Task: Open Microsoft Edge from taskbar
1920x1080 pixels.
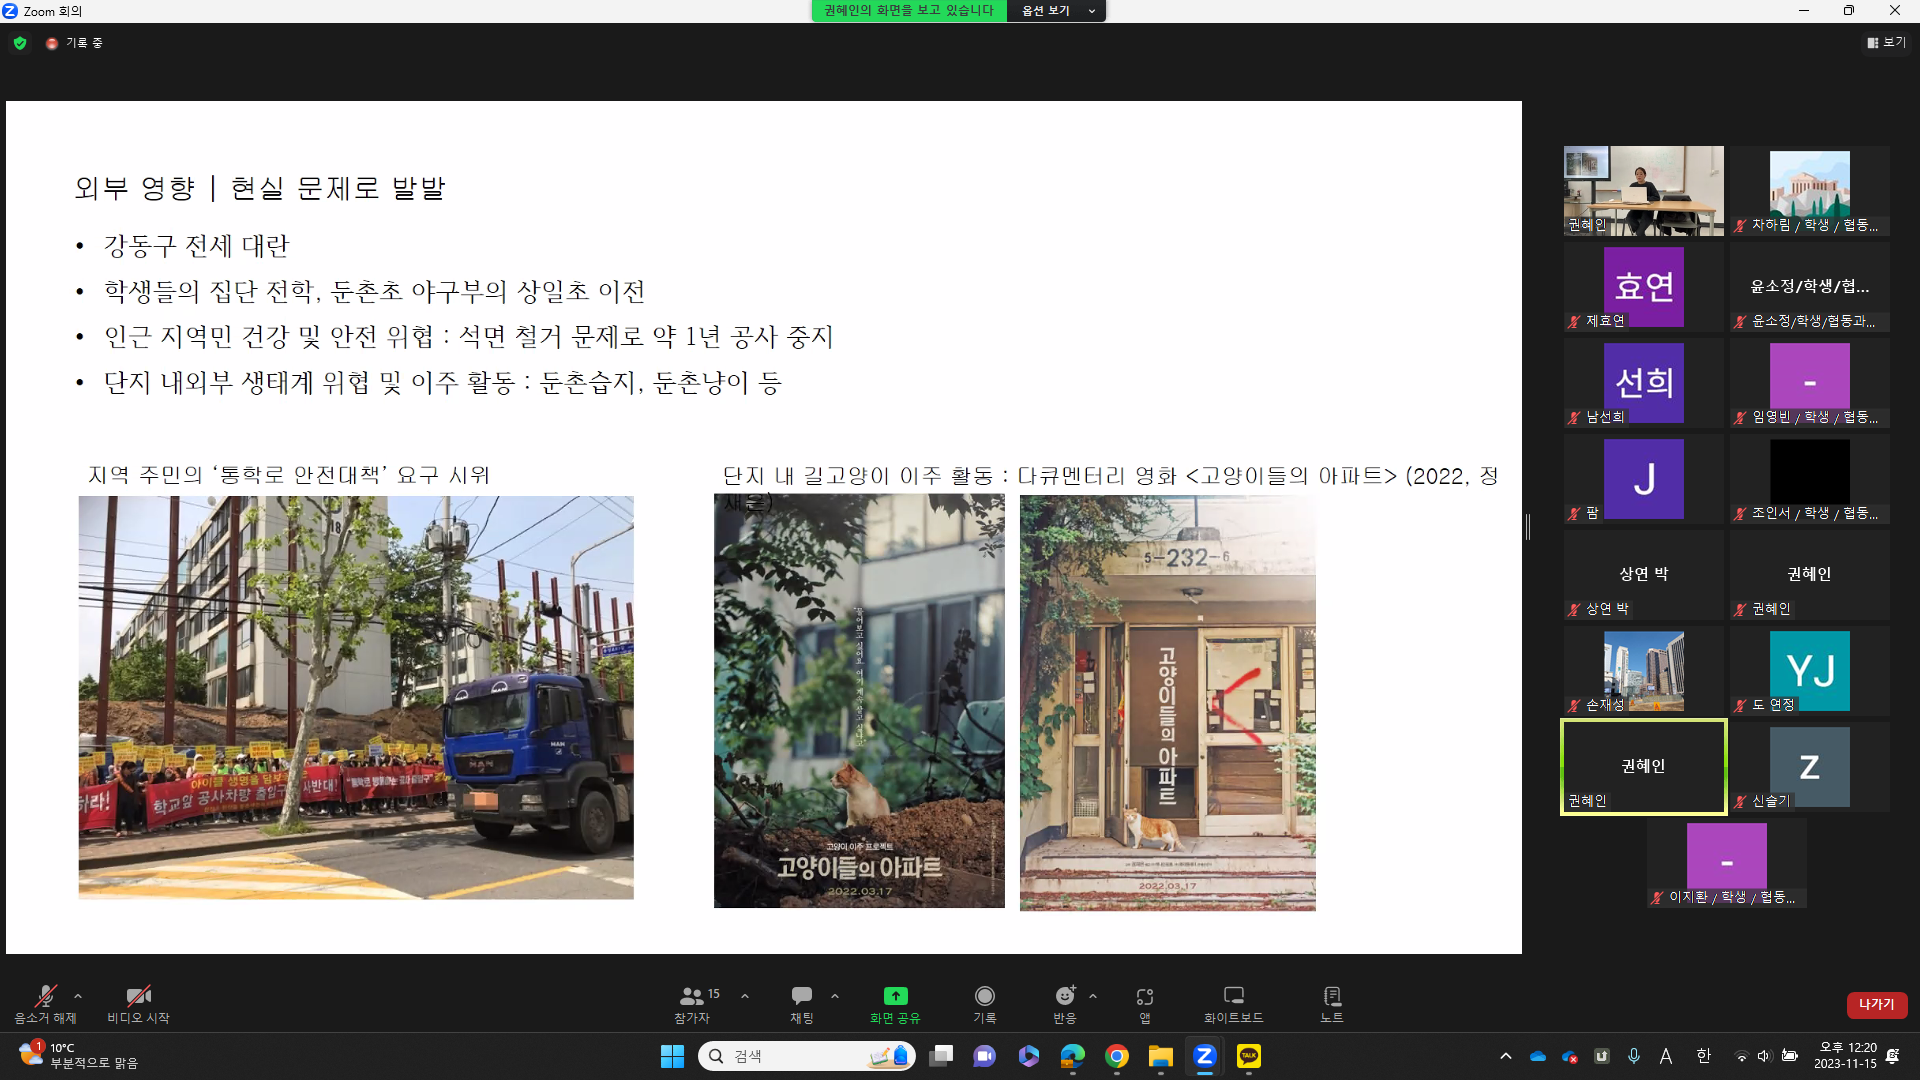Action: coord(1073,1056)
